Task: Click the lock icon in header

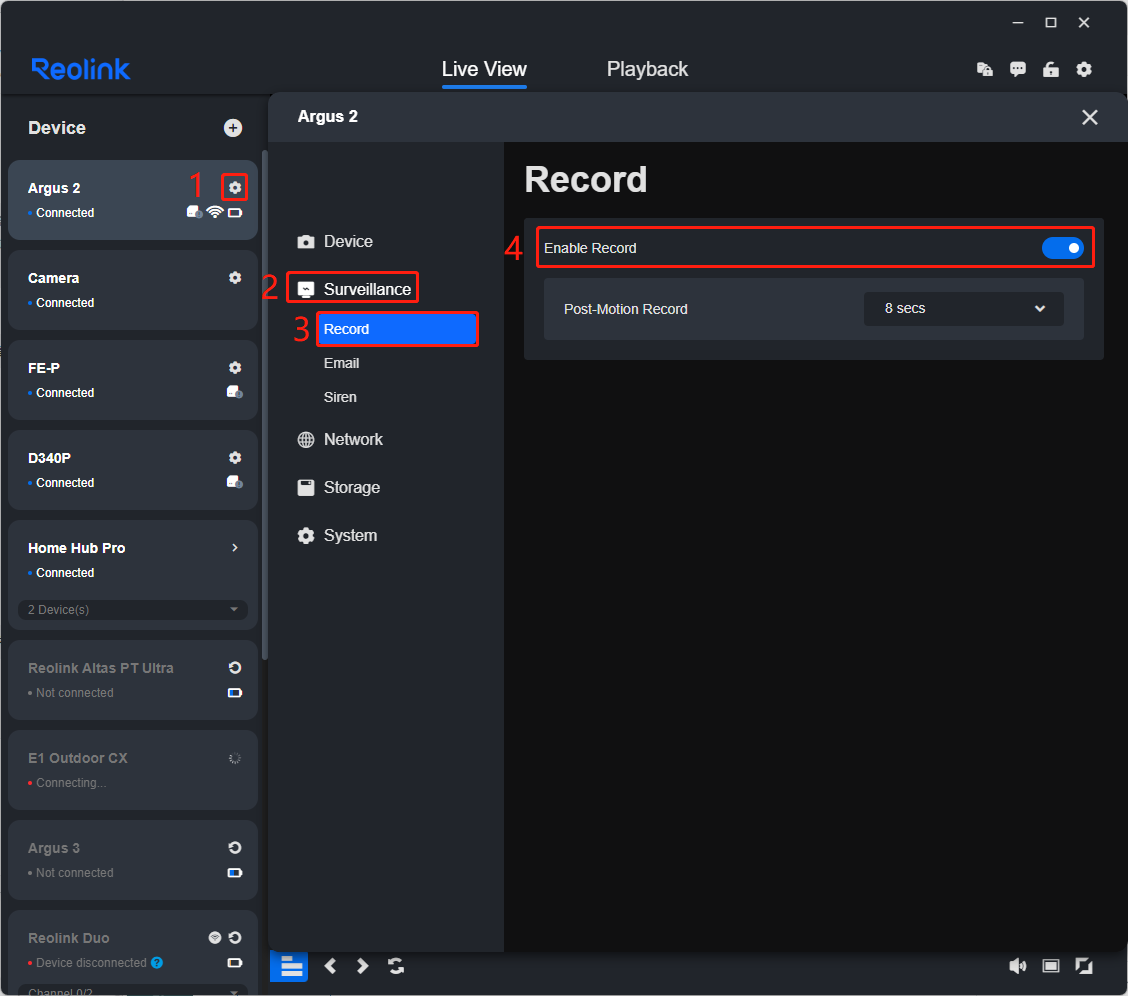Action: tap(1050, 69)
